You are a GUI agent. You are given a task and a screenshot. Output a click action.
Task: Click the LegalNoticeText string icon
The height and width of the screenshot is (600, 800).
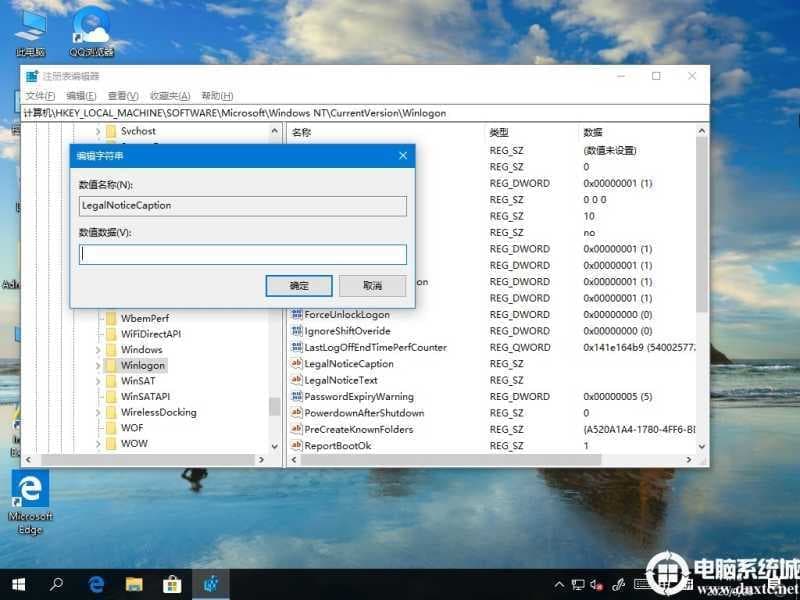click(x=296, y=380)
